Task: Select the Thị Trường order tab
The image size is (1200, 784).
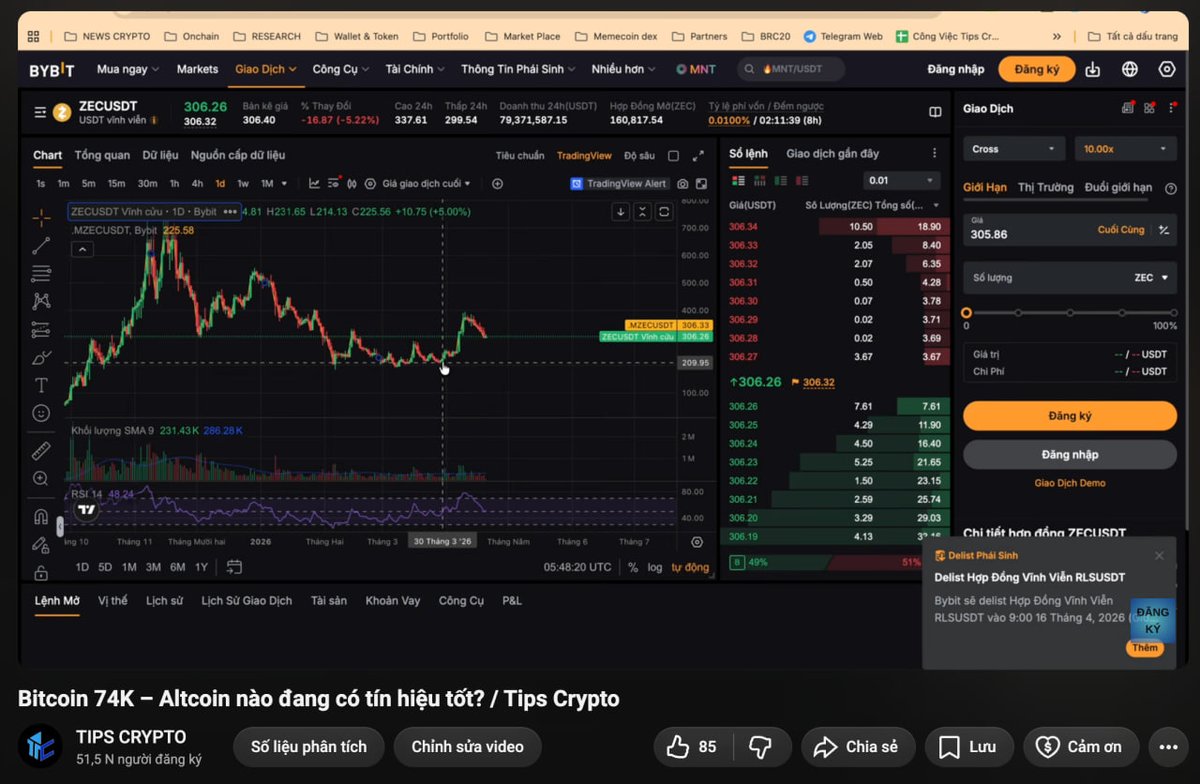Action: point(1046,187)
